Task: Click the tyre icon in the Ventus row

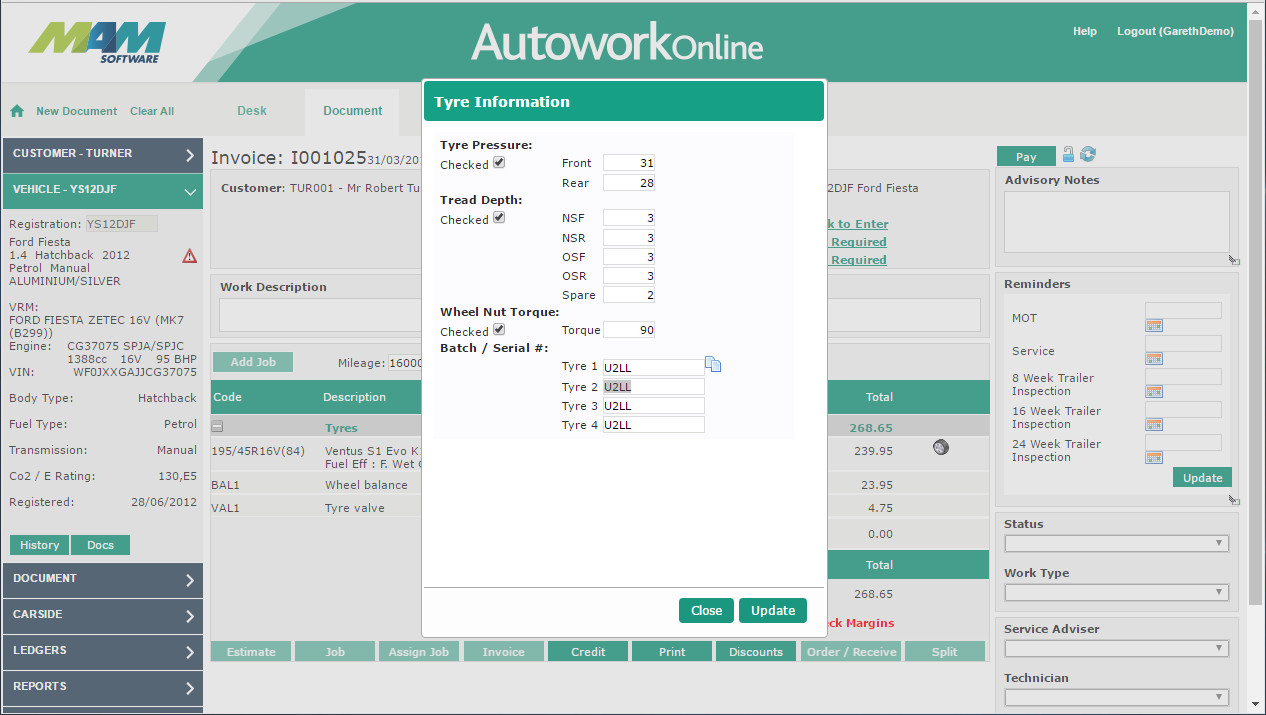Action: (x=940, y=447)
